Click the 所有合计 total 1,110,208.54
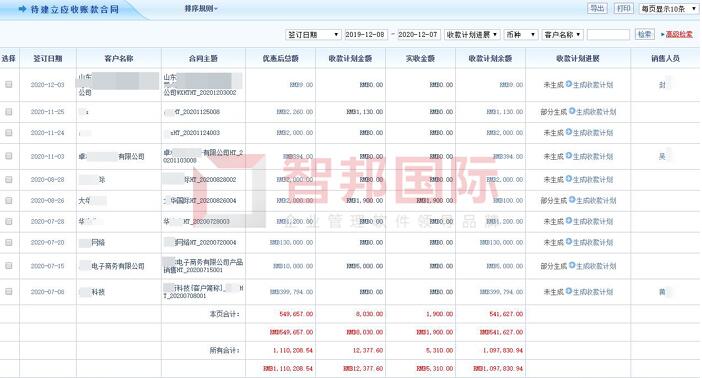 [x=293, y=350]
